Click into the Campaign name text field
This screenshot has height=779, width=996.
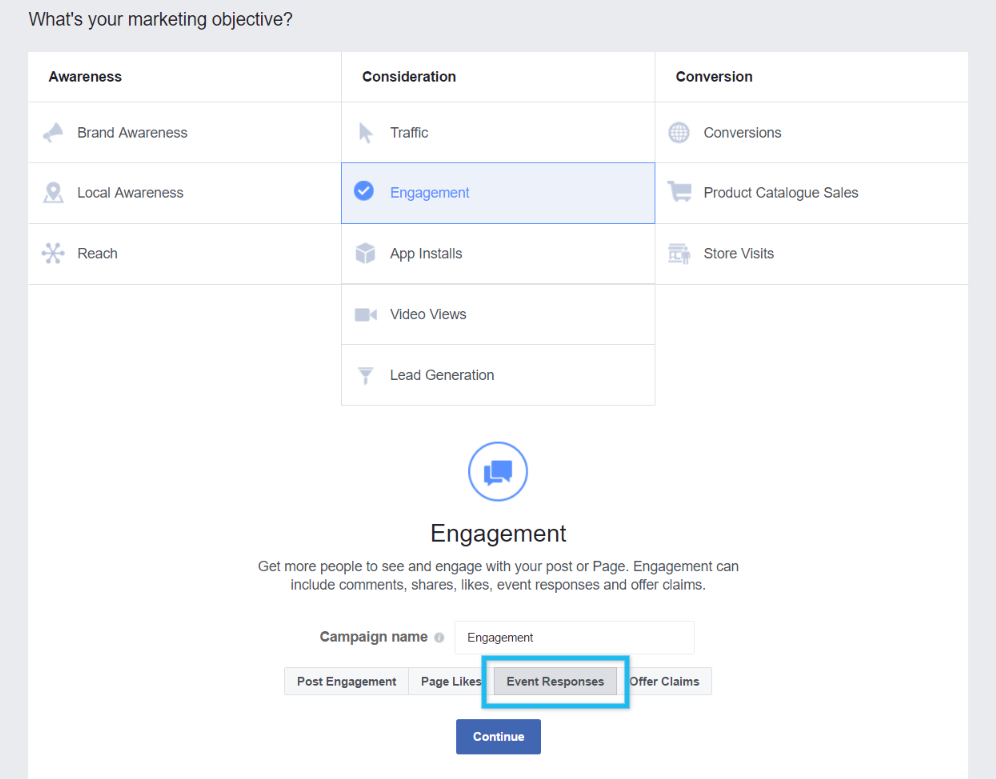574,638
